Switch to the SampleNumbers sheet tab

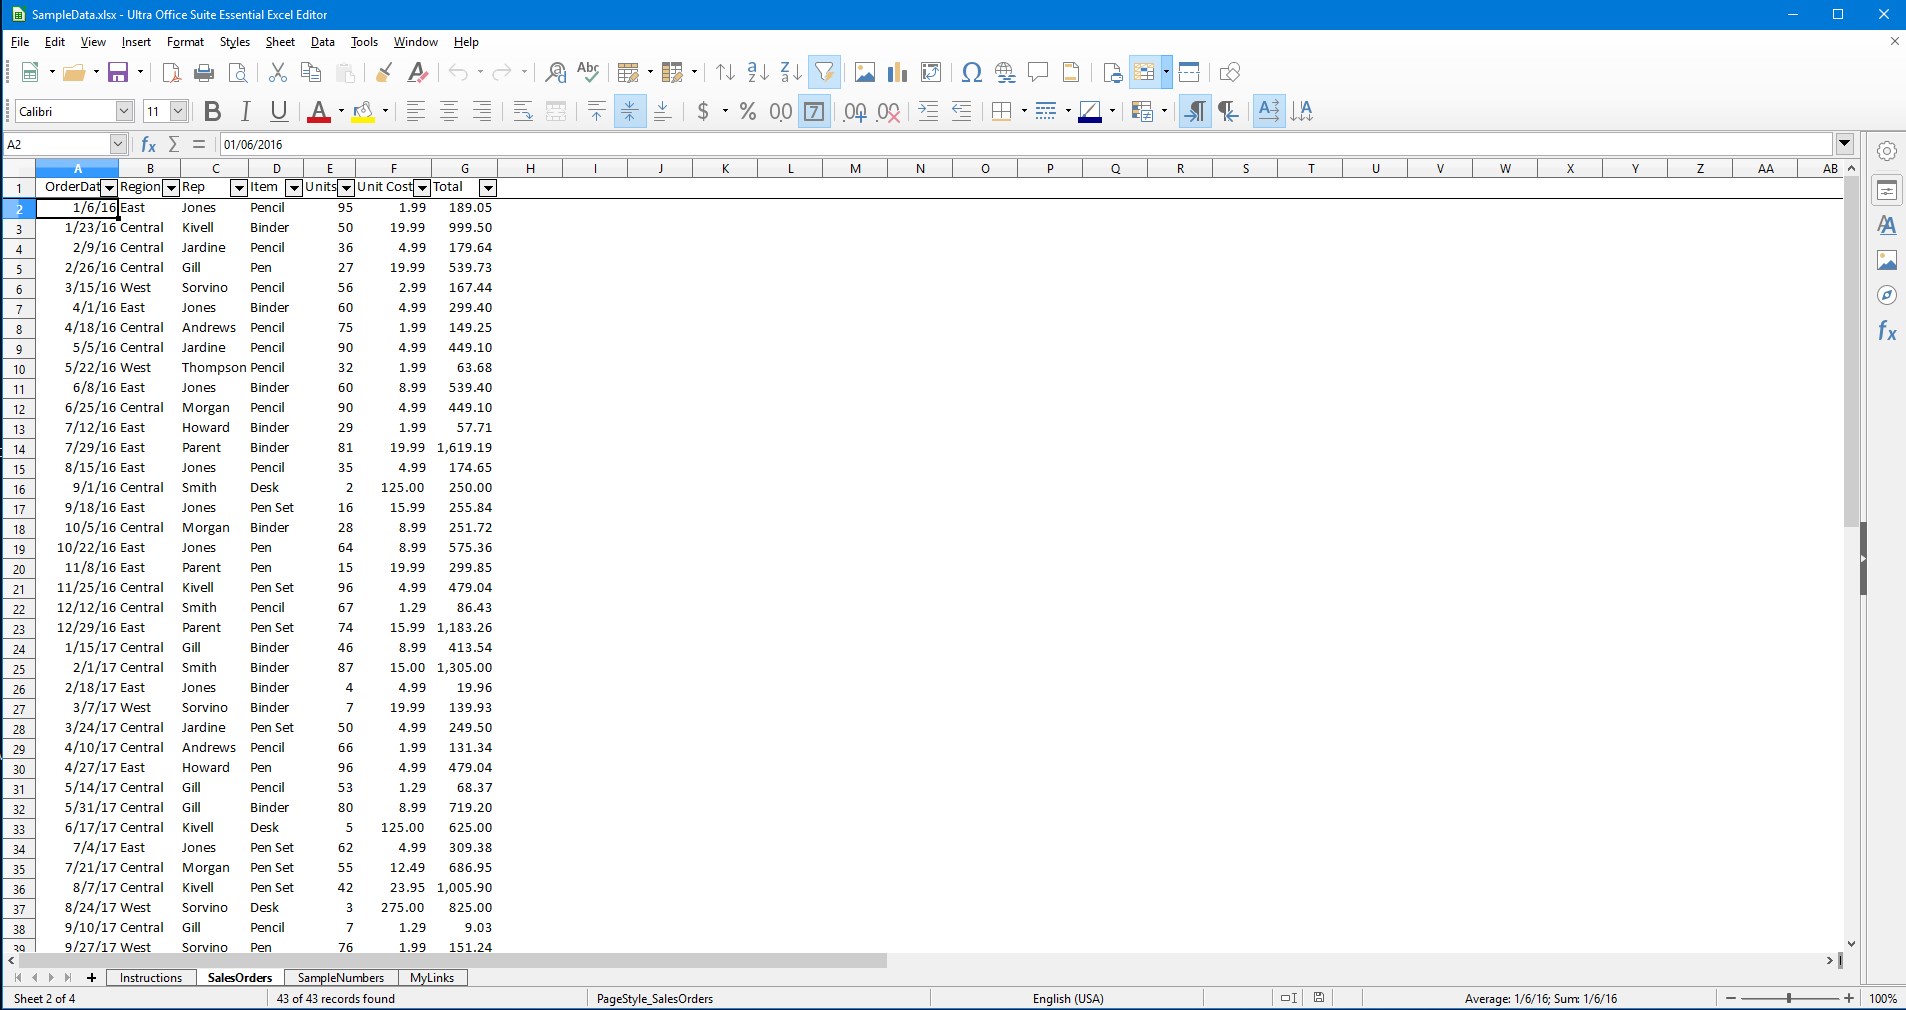coord(341,978)
